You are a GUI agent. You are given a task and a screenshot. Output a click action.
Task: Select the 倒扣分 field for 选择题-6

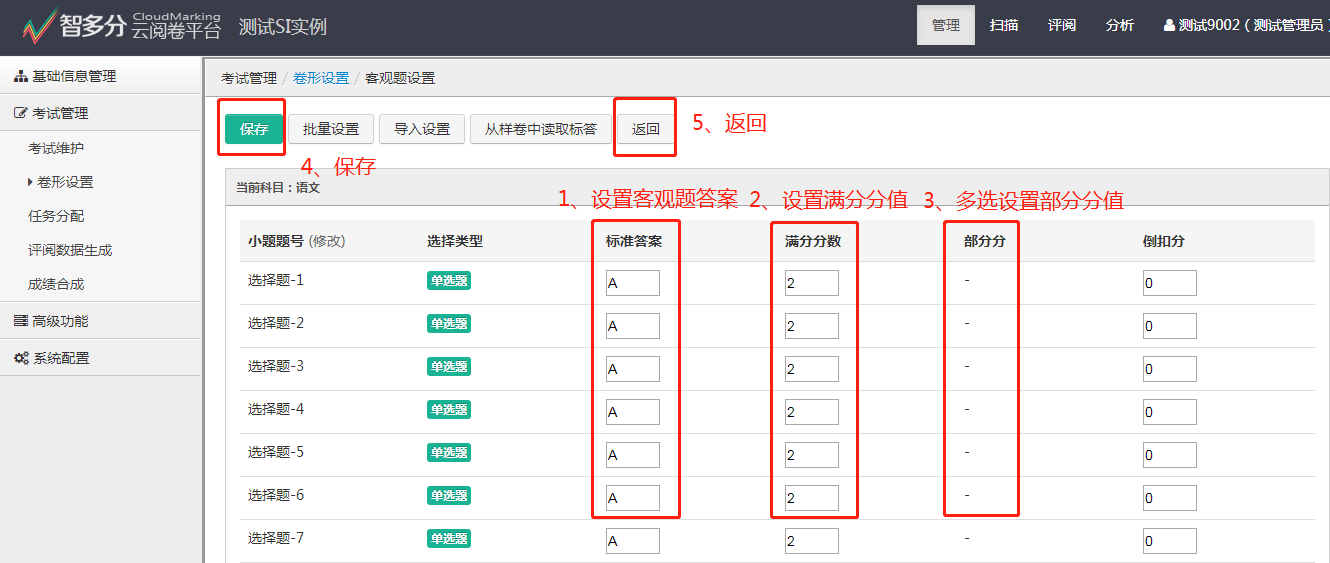(1170, 498)
